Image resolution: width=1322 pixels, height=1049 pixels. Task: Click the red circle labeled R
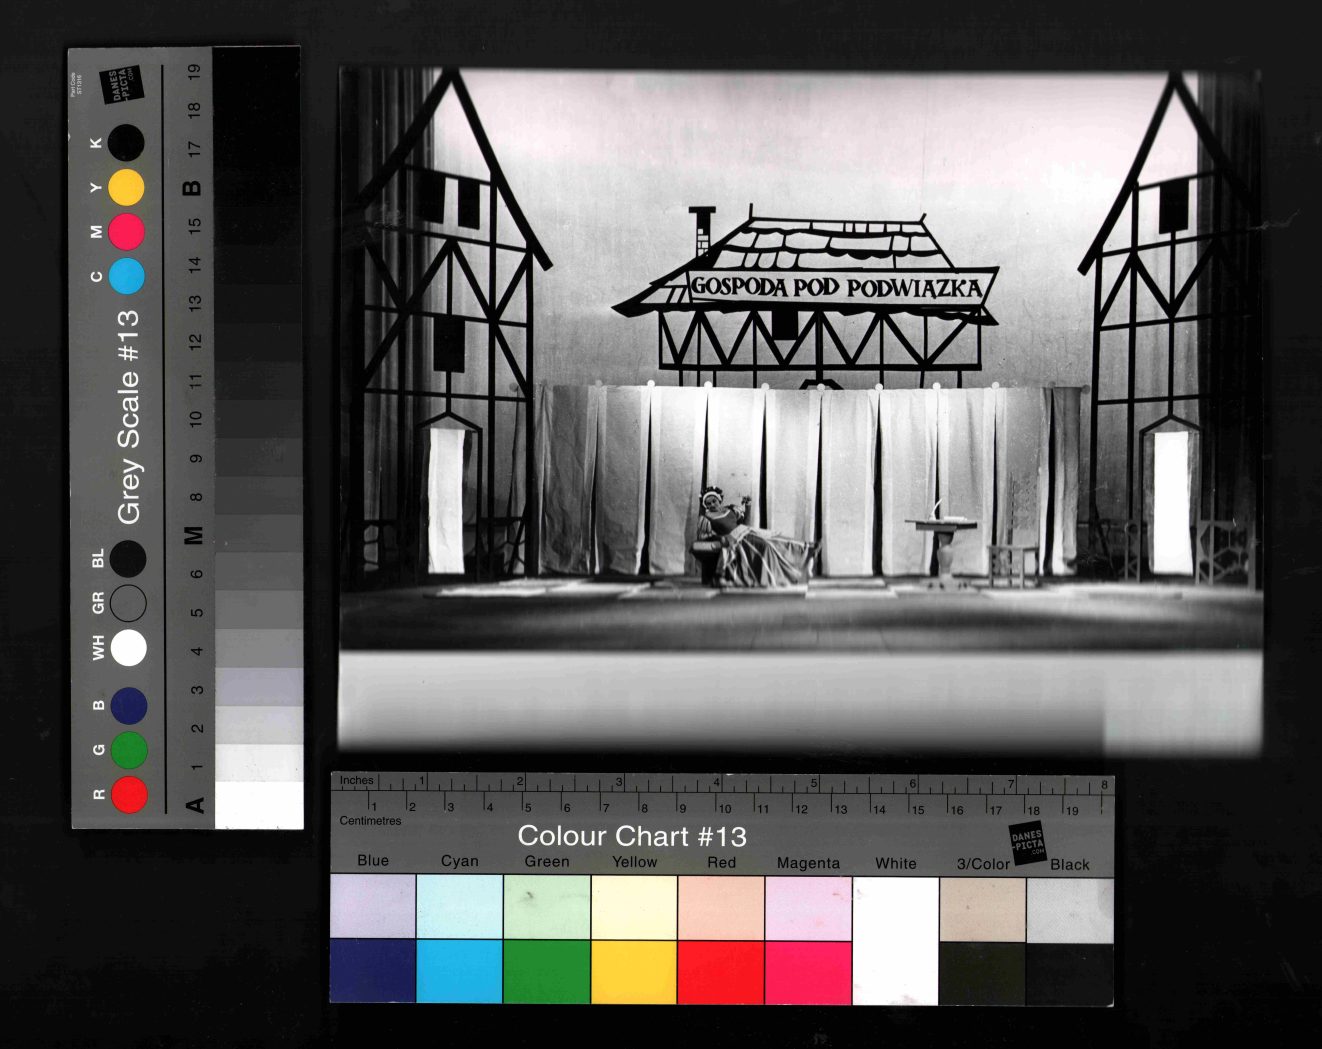(129, 795)
